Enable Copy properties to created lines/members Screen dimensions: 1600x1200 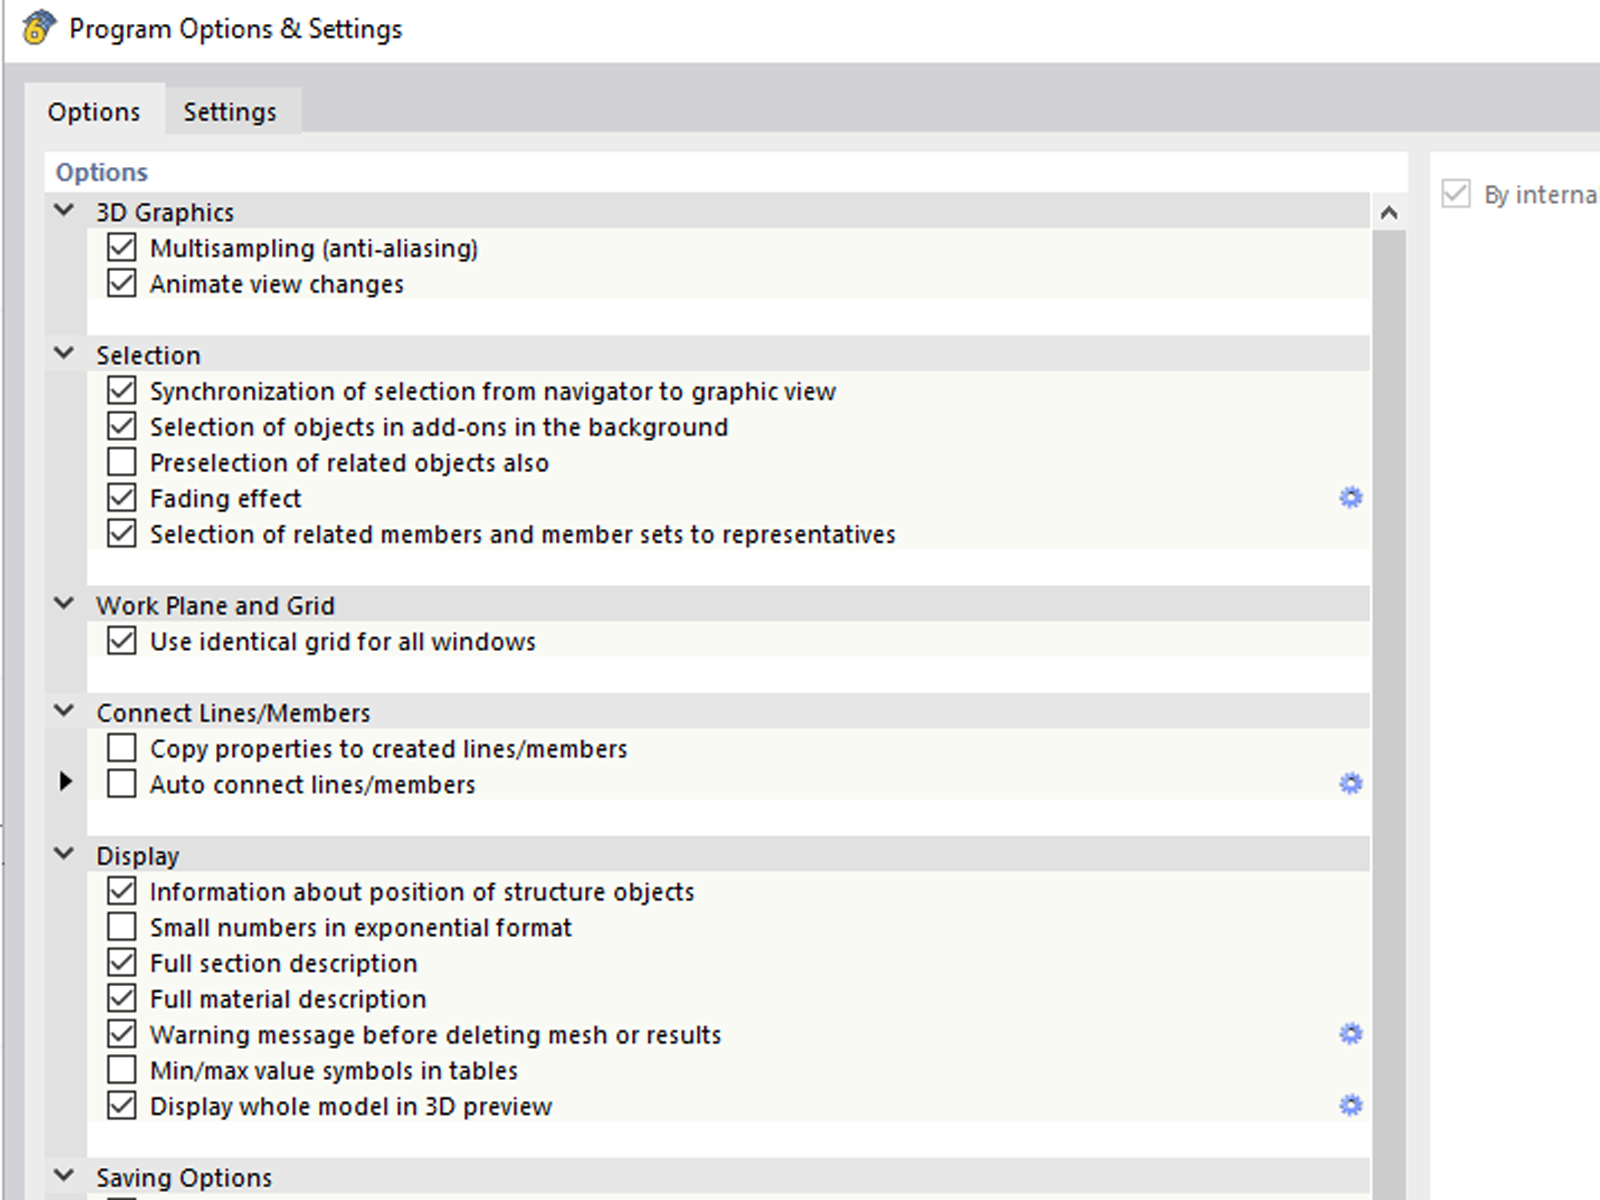coord(121,747)
